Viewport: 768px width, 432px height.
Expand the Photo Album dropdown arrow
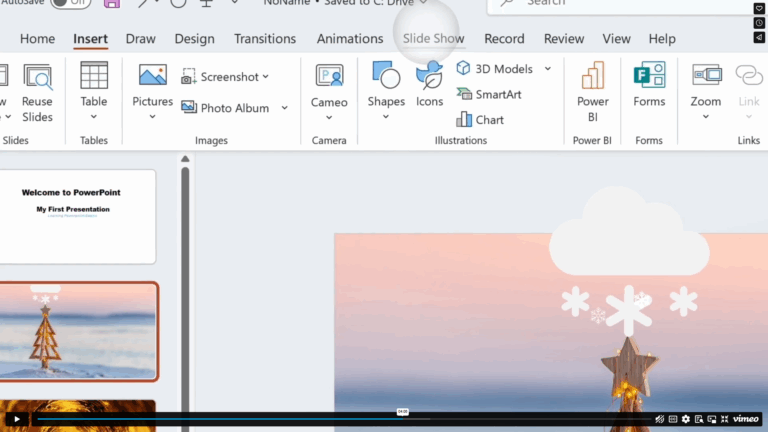pos(285,108)
